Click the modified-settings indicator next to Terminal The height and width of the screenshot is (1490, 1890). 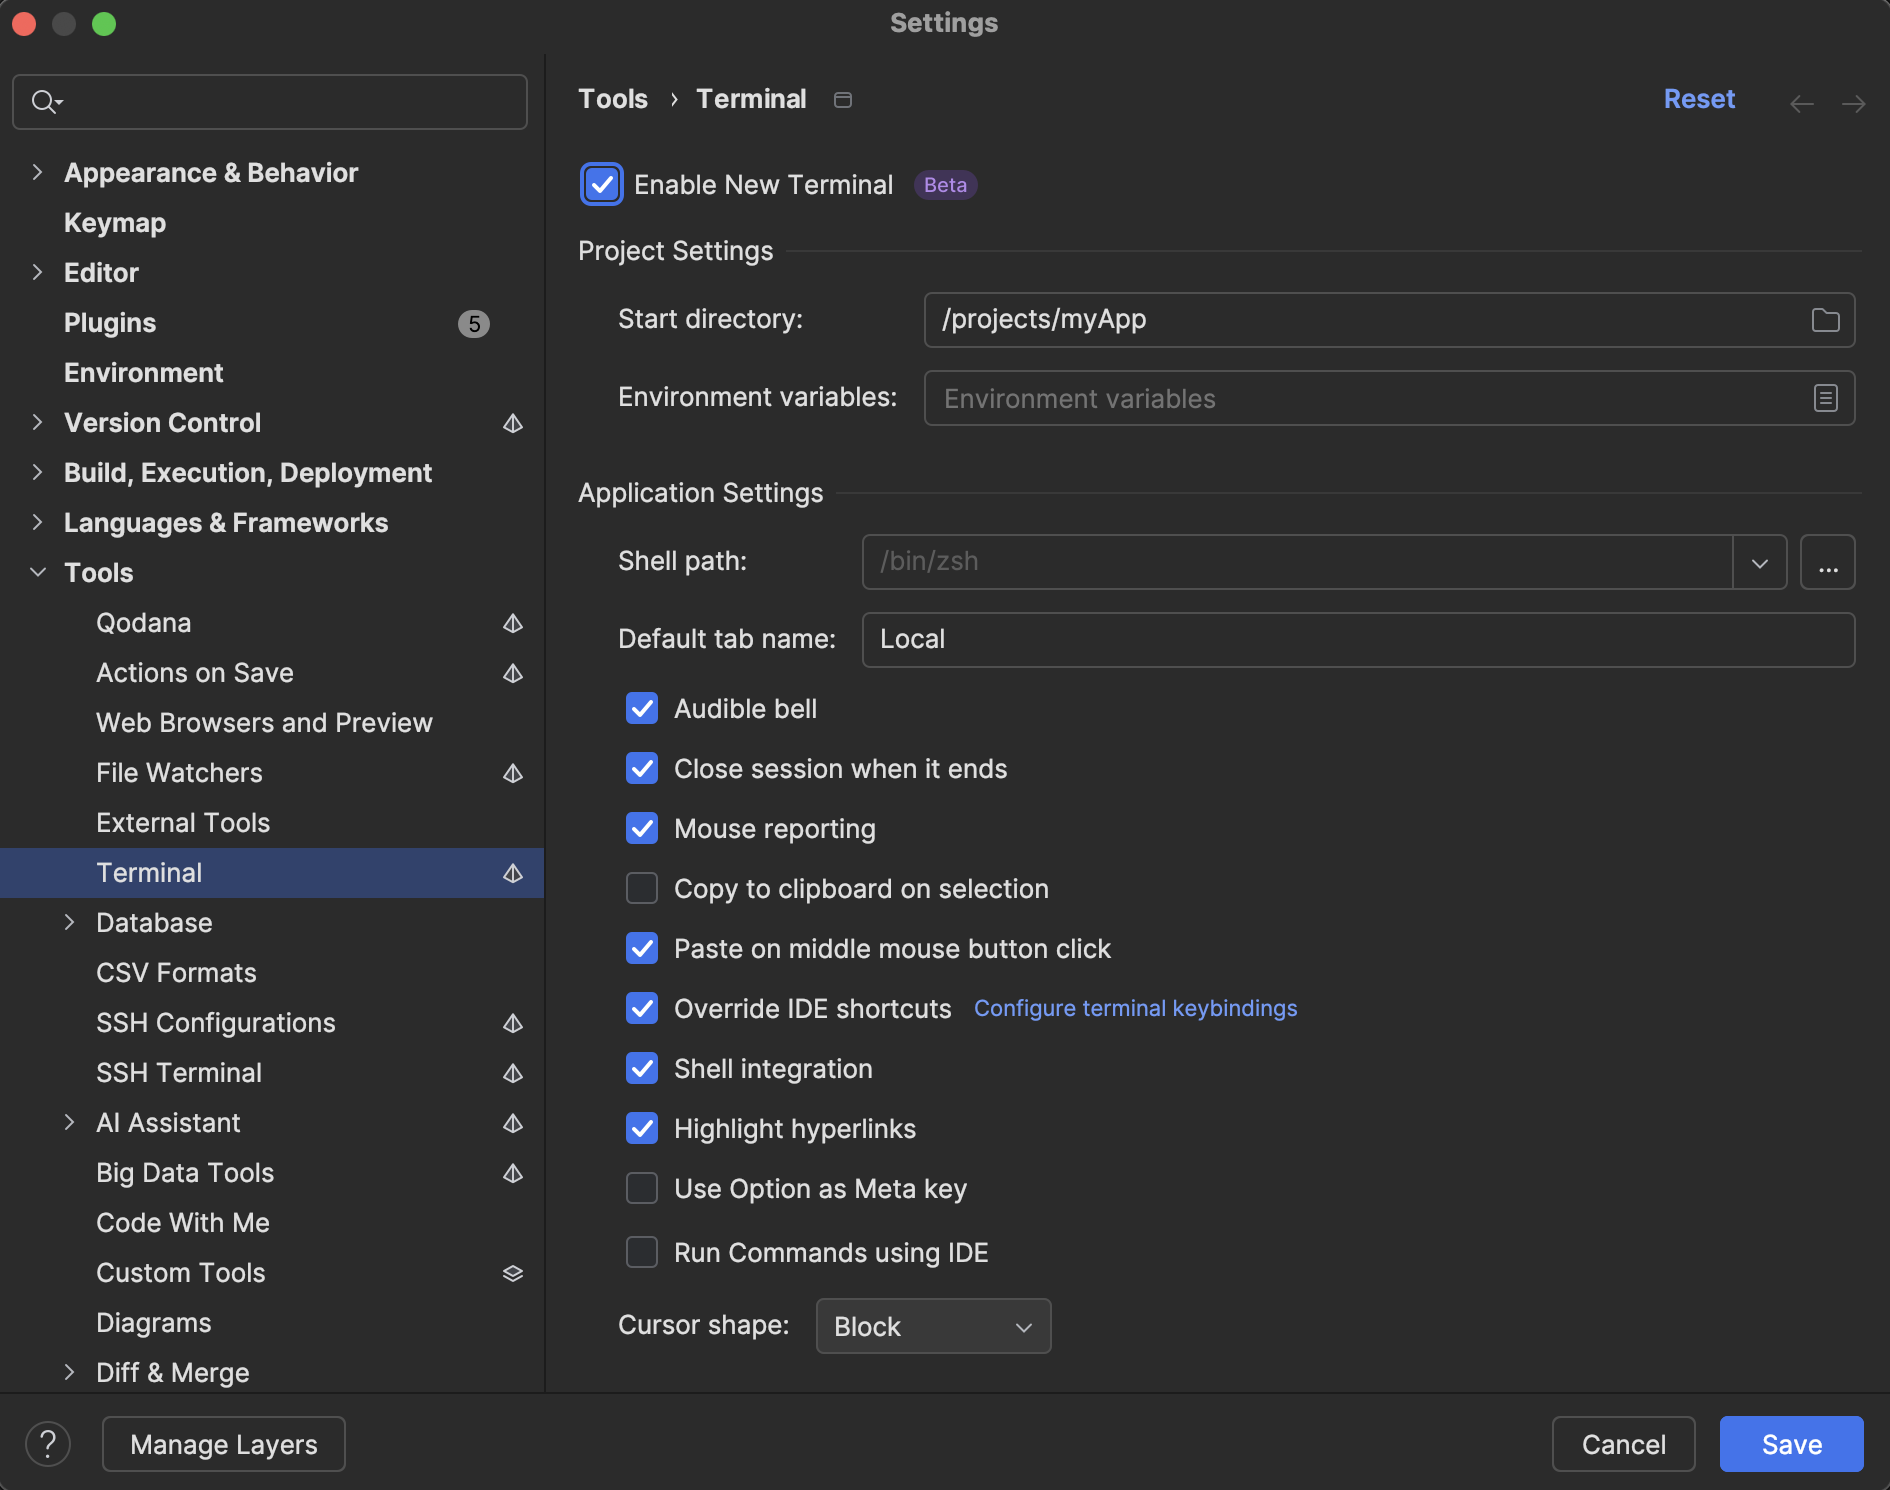tap(513, 873)
